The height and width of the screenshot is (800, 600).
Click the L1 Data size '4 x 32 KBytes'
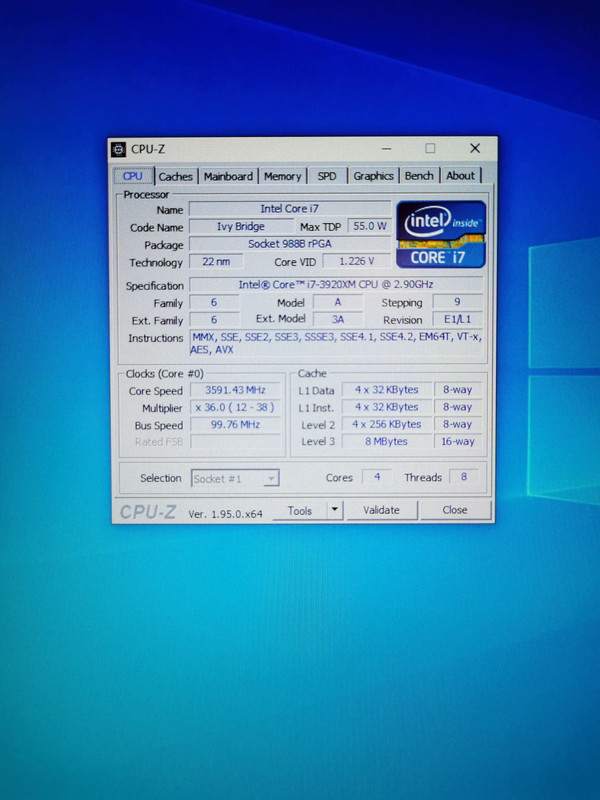pos(387,390)
